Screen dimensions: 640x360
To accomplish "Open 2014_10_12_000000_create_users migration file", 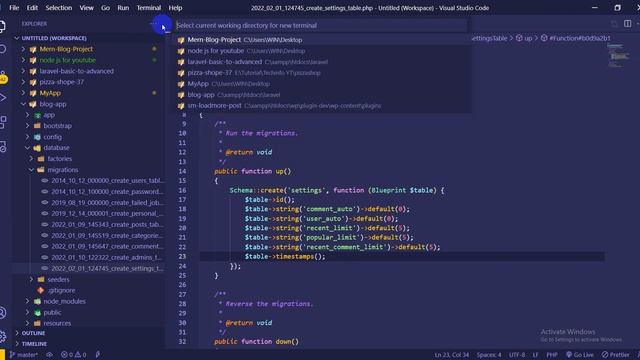I will (x=108, y=180).
